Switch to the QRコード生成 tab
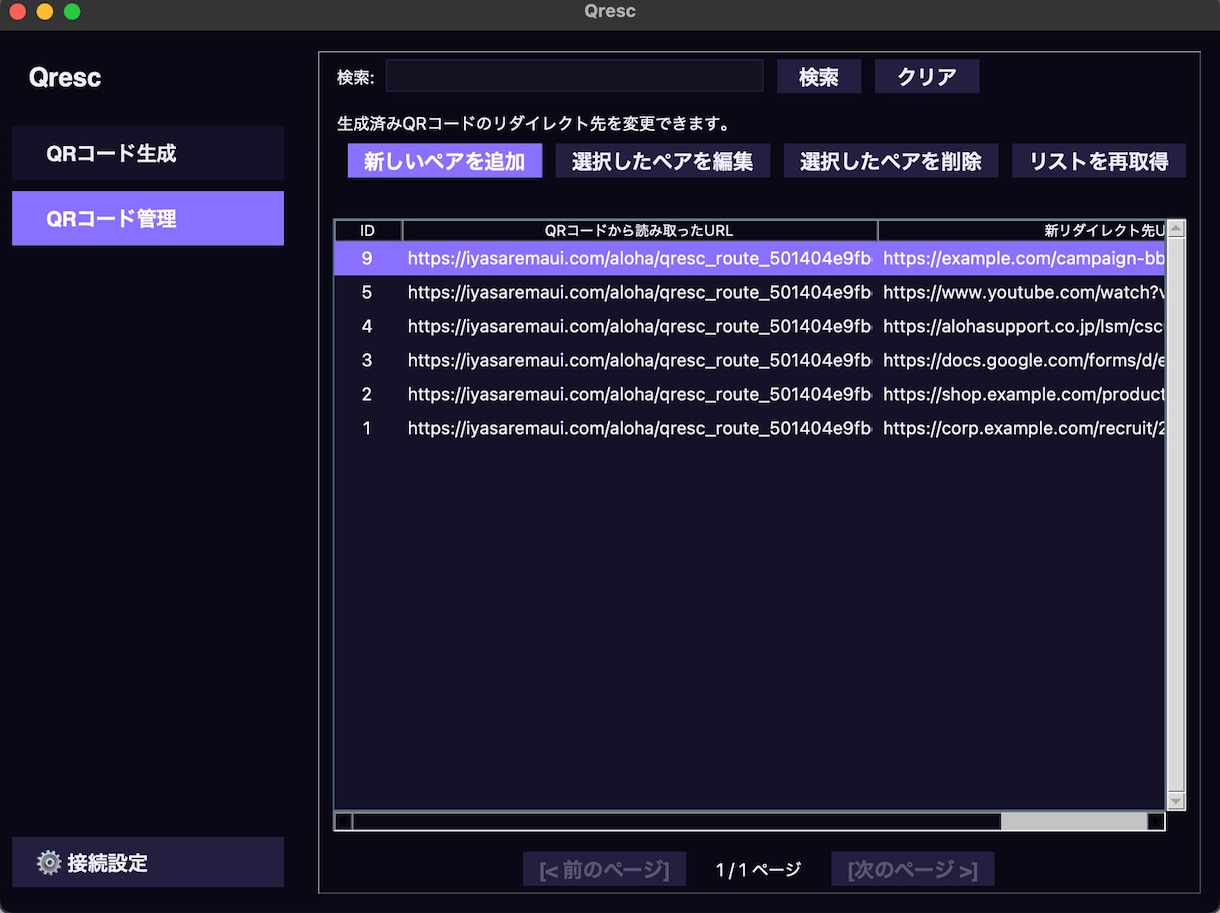 pyautogui.click(x=148, y=153)
